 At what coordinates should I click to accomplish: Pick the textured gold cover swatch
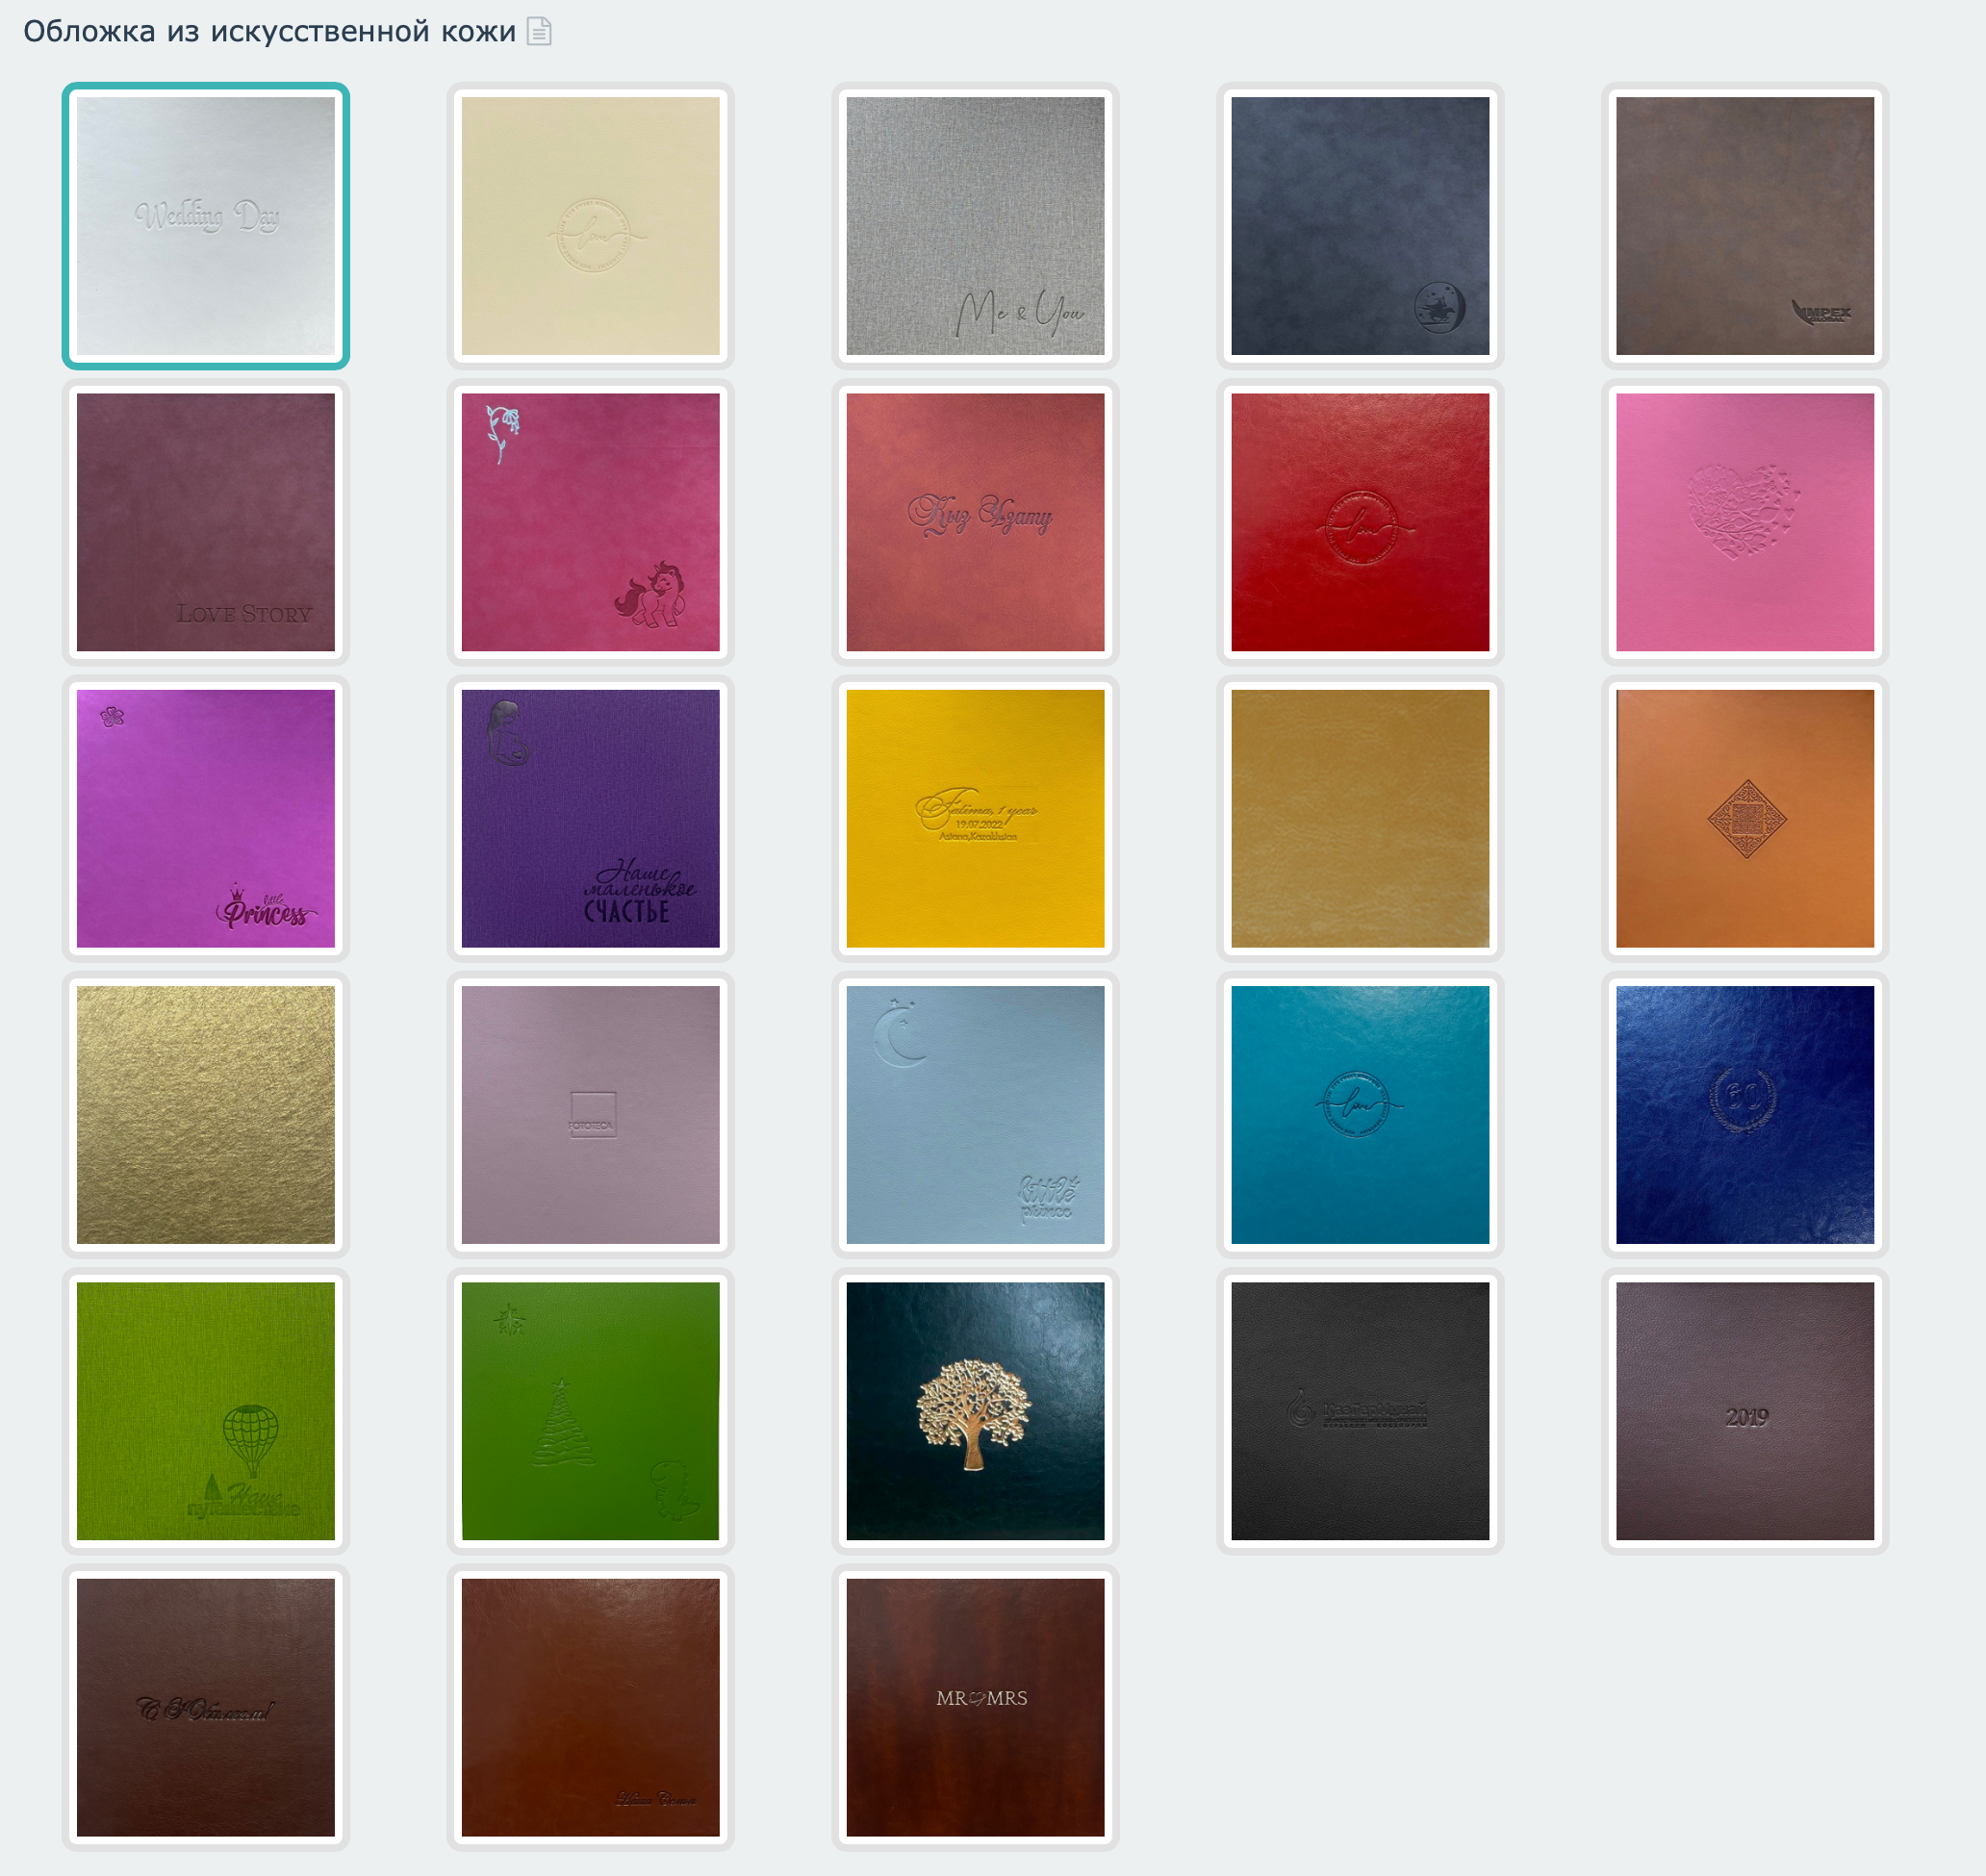pyautogui.click(x=206, y=1114)
